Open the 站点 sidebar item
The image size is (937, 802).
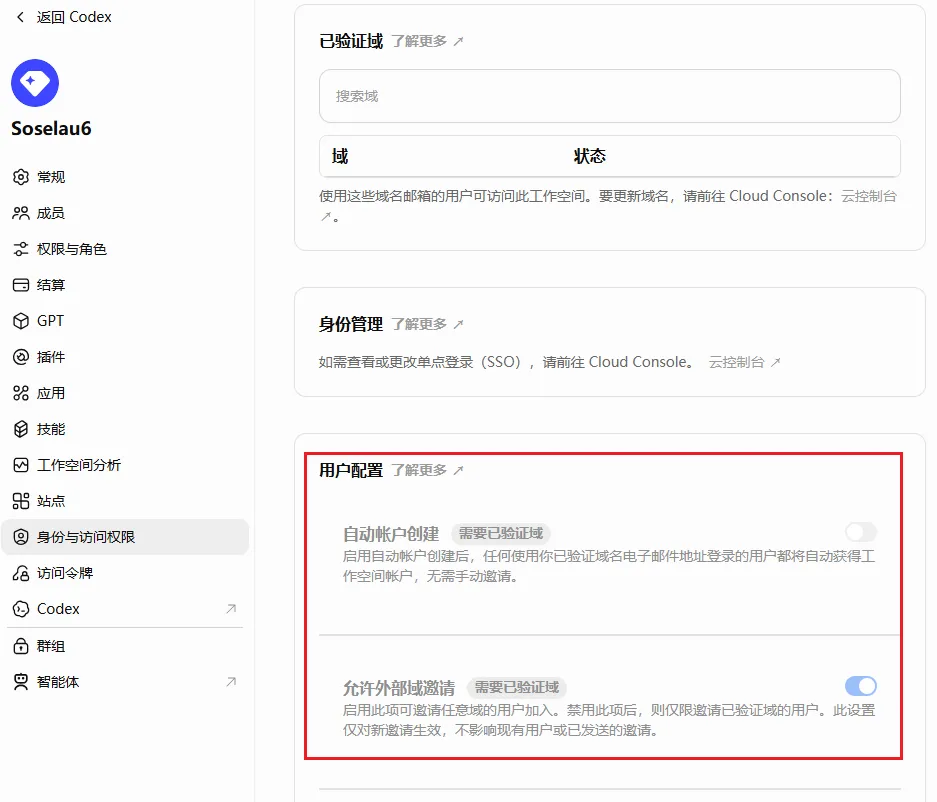pos(125,501)
